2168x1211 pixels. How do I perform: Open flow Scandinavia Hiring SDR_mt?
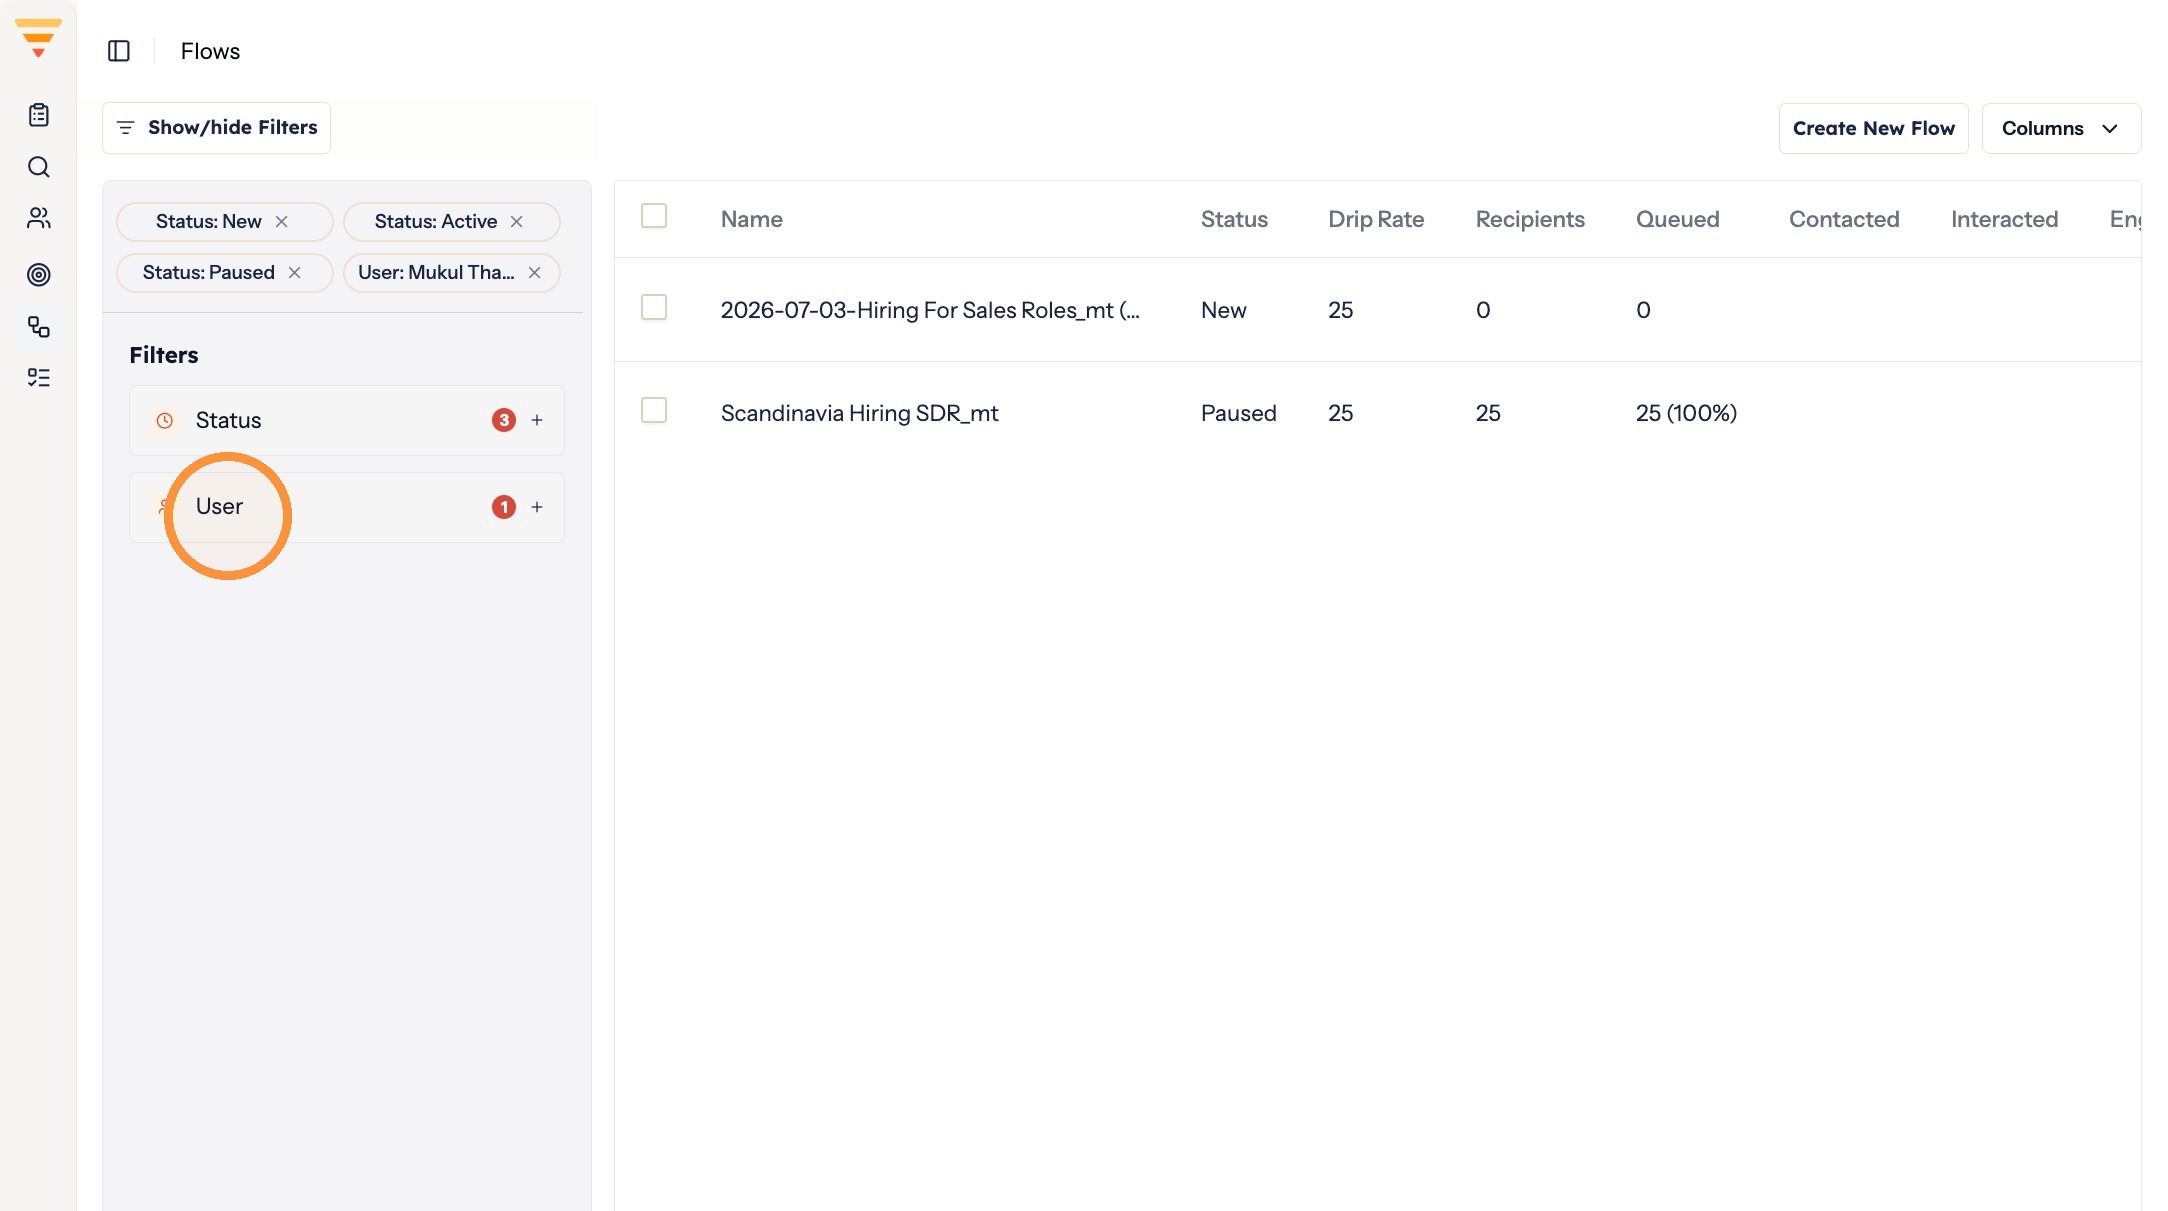point(860,413)
